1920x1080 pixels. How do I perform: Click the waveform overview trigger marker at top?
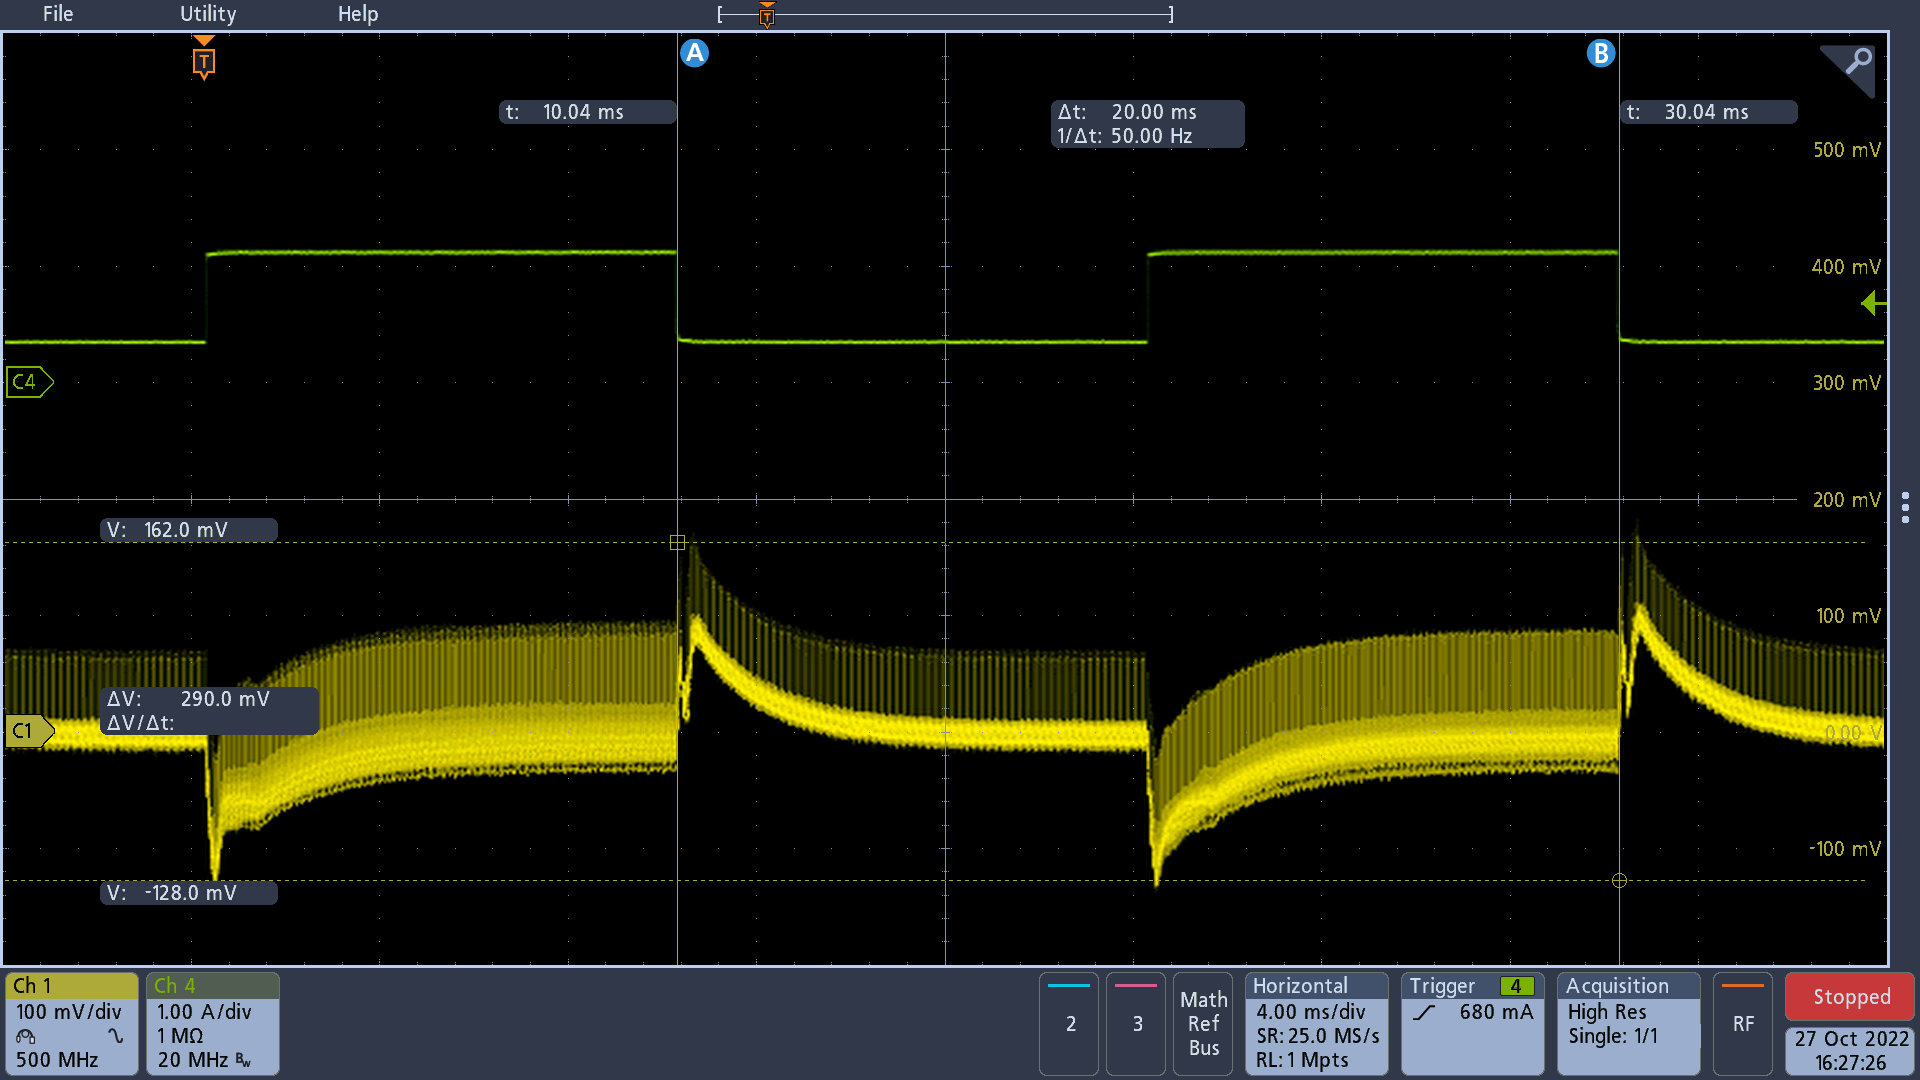767,14
